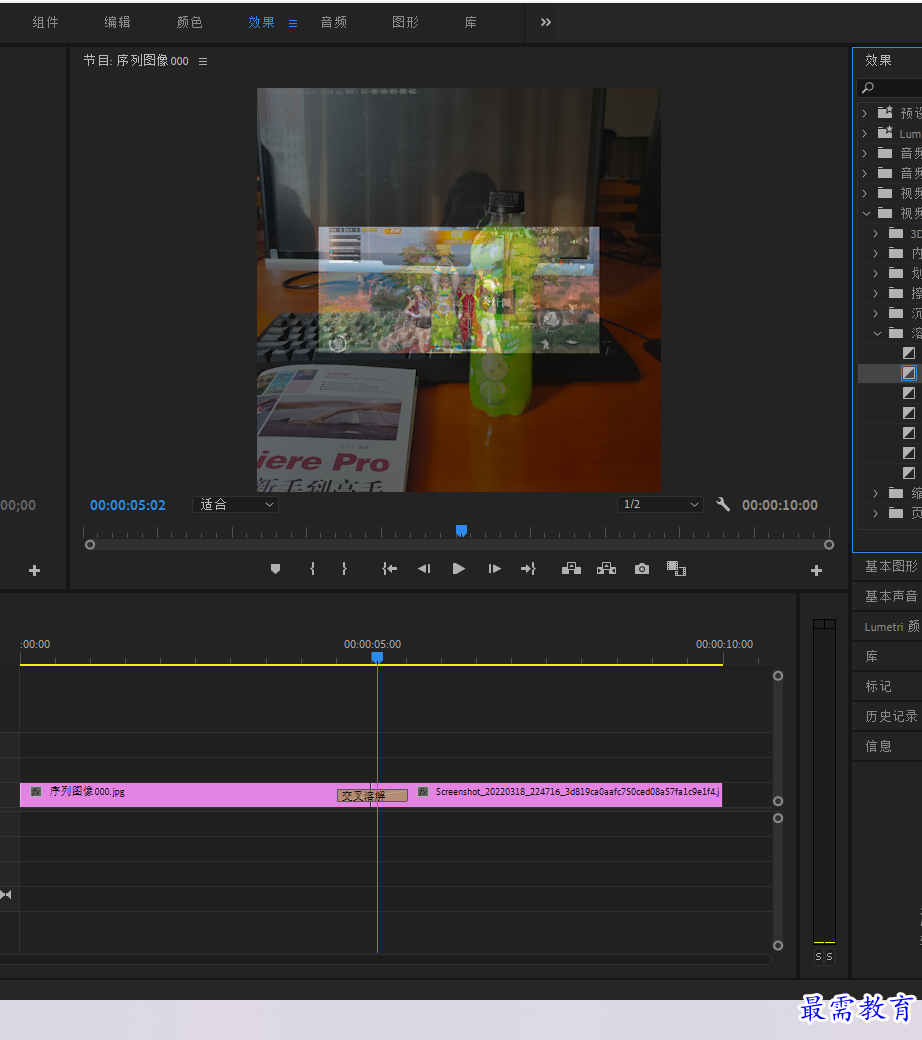
Task: Step back one frame
Action: tap(424, 568)
